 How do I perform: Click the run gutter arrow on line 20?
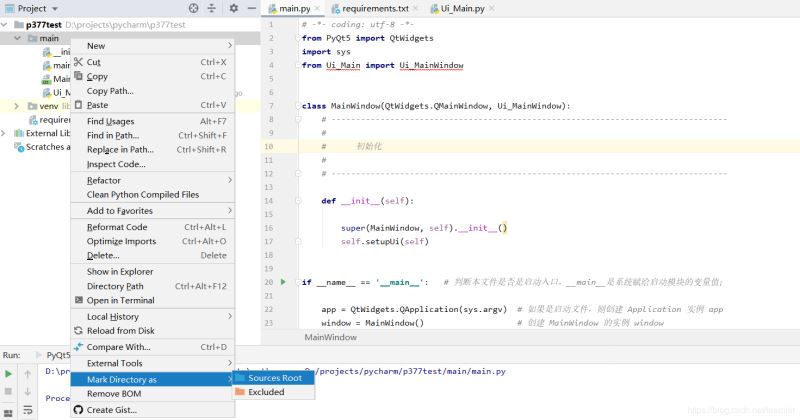pyautogui.click(x=284, y=282)
